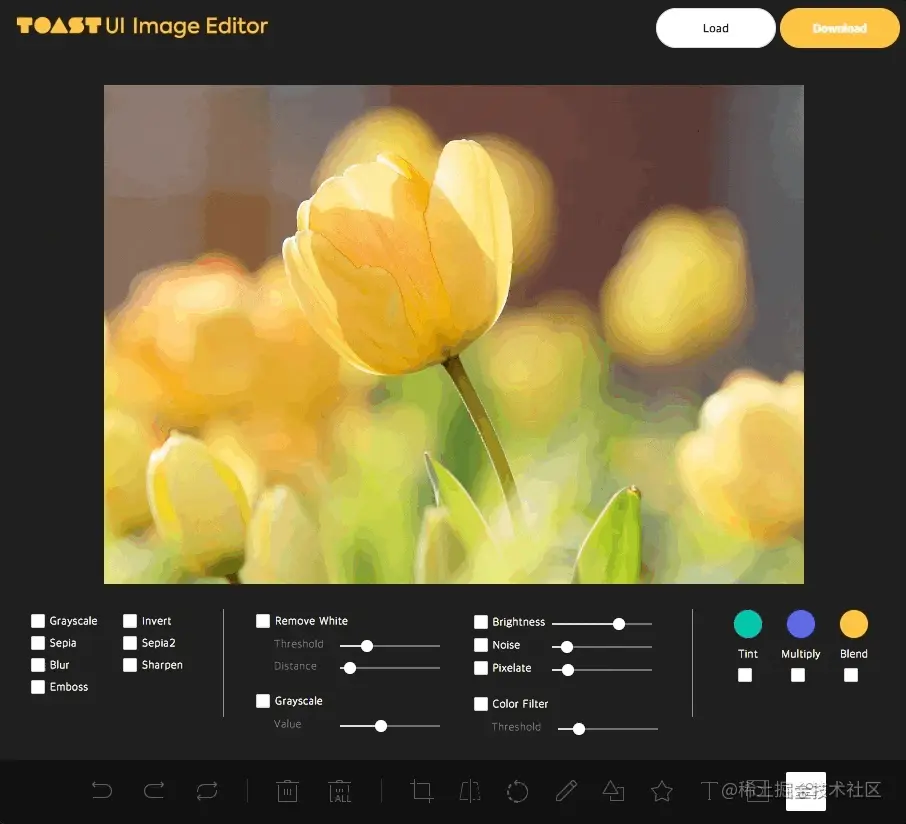The height and width of the screenshot is (824, 906).
Task: Select the Draw pencil tool
Action: click(x=566, y=791)
